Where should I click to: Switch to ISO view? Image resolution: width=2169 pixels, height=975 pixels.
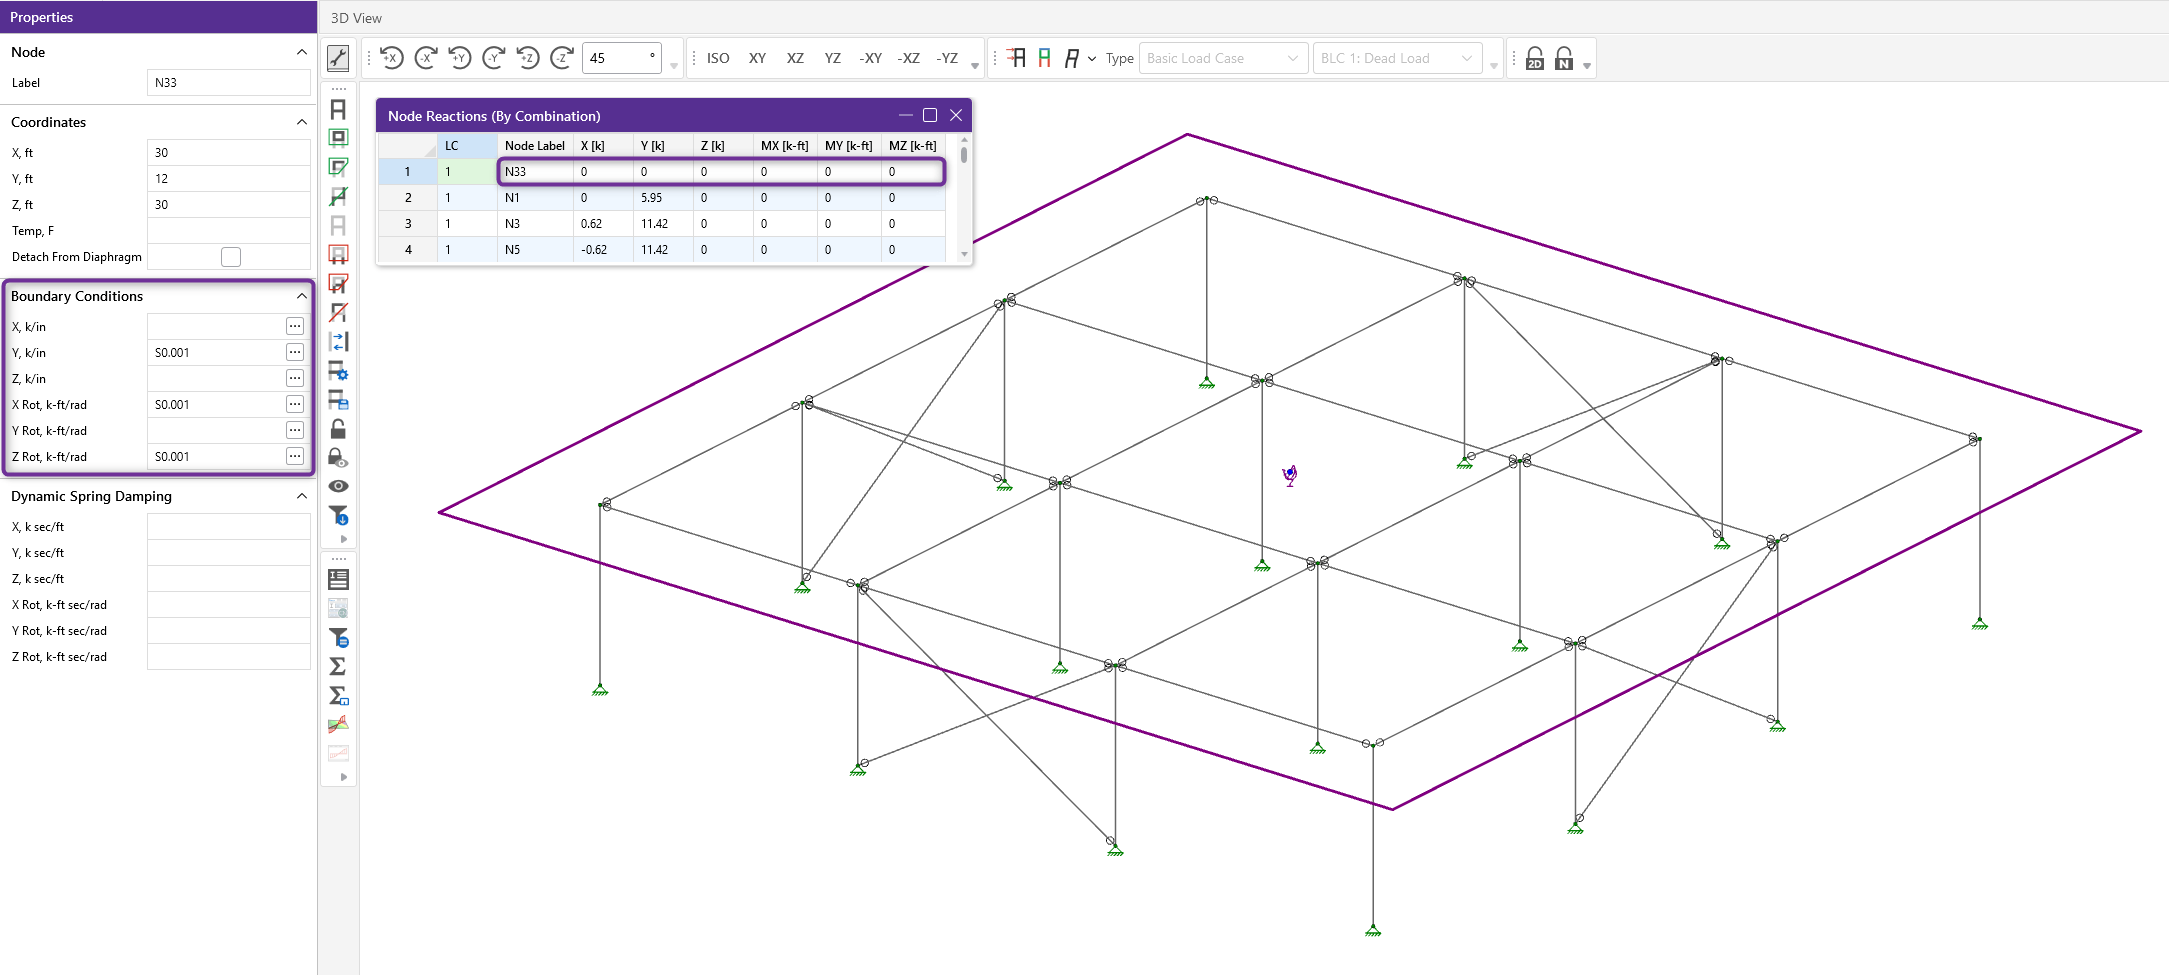tap(718, 58)
